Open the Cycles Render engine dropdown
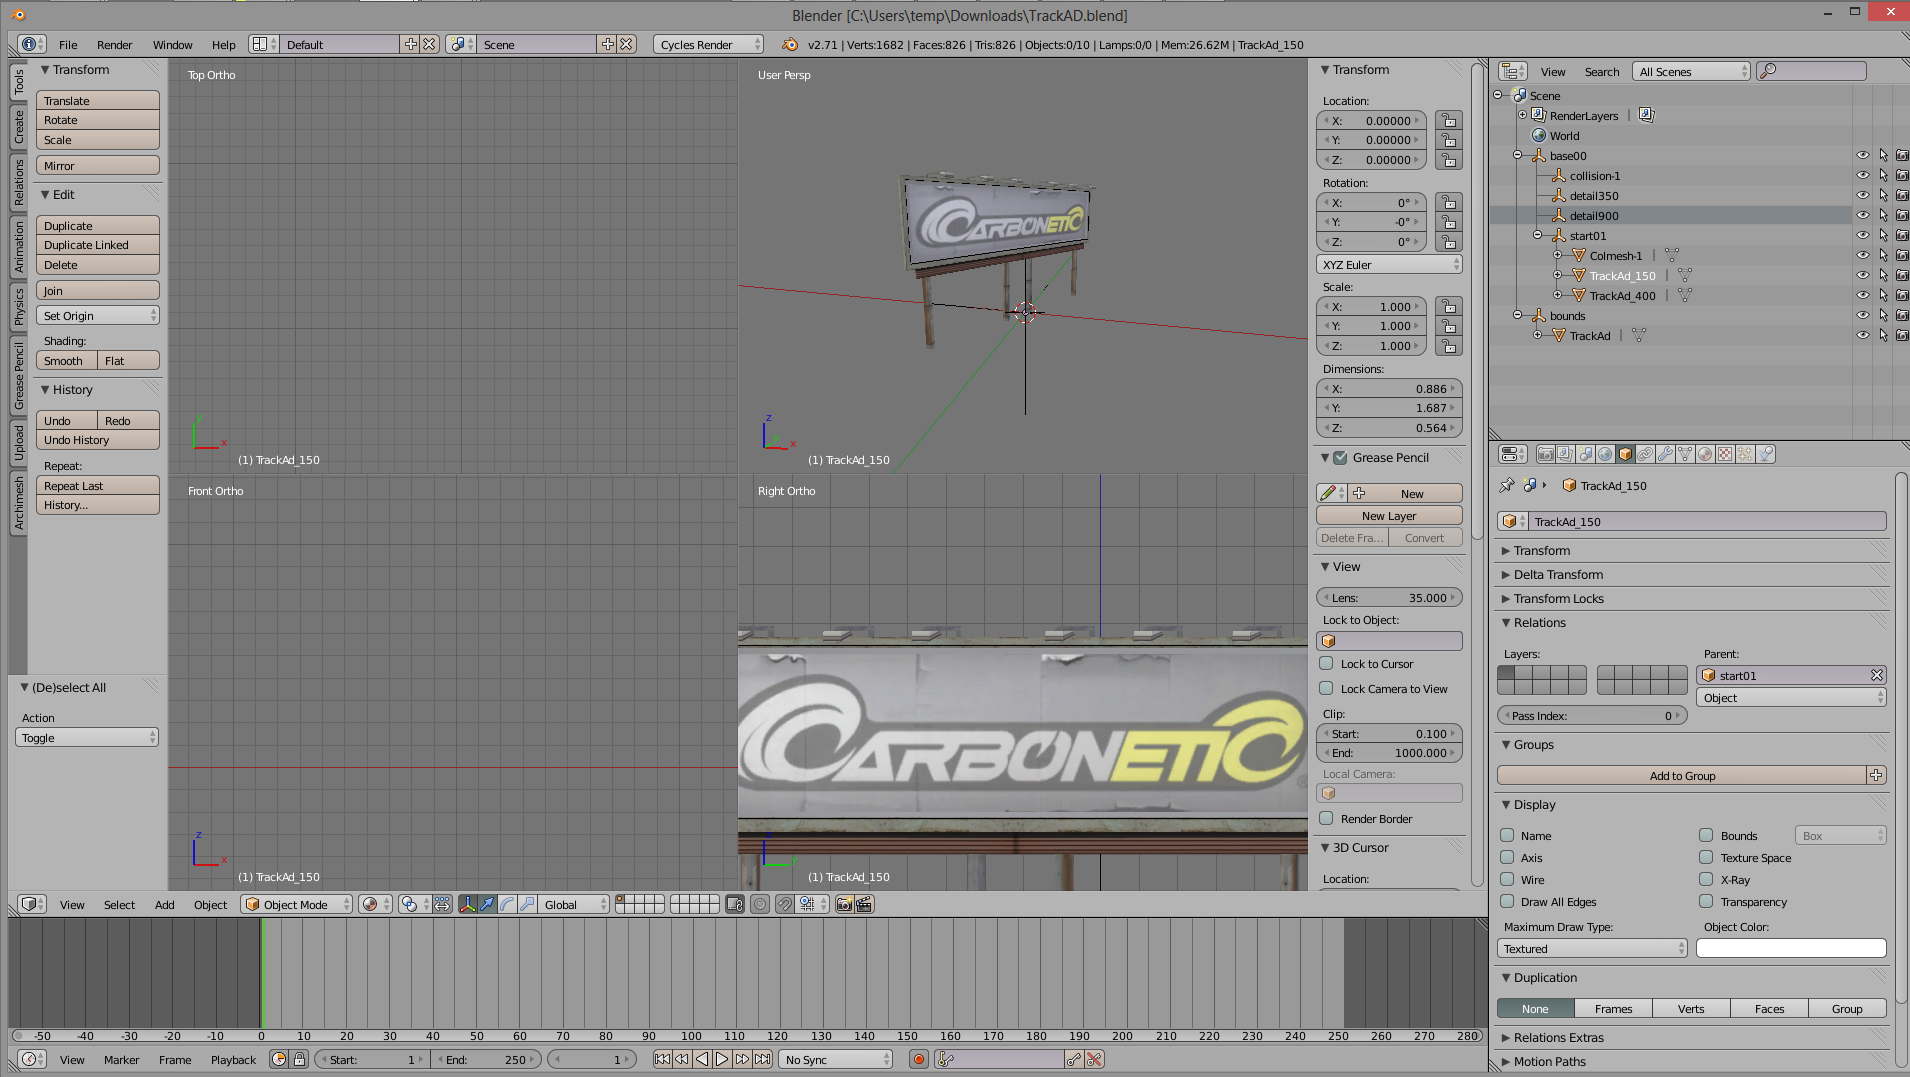 pos(709,44)
